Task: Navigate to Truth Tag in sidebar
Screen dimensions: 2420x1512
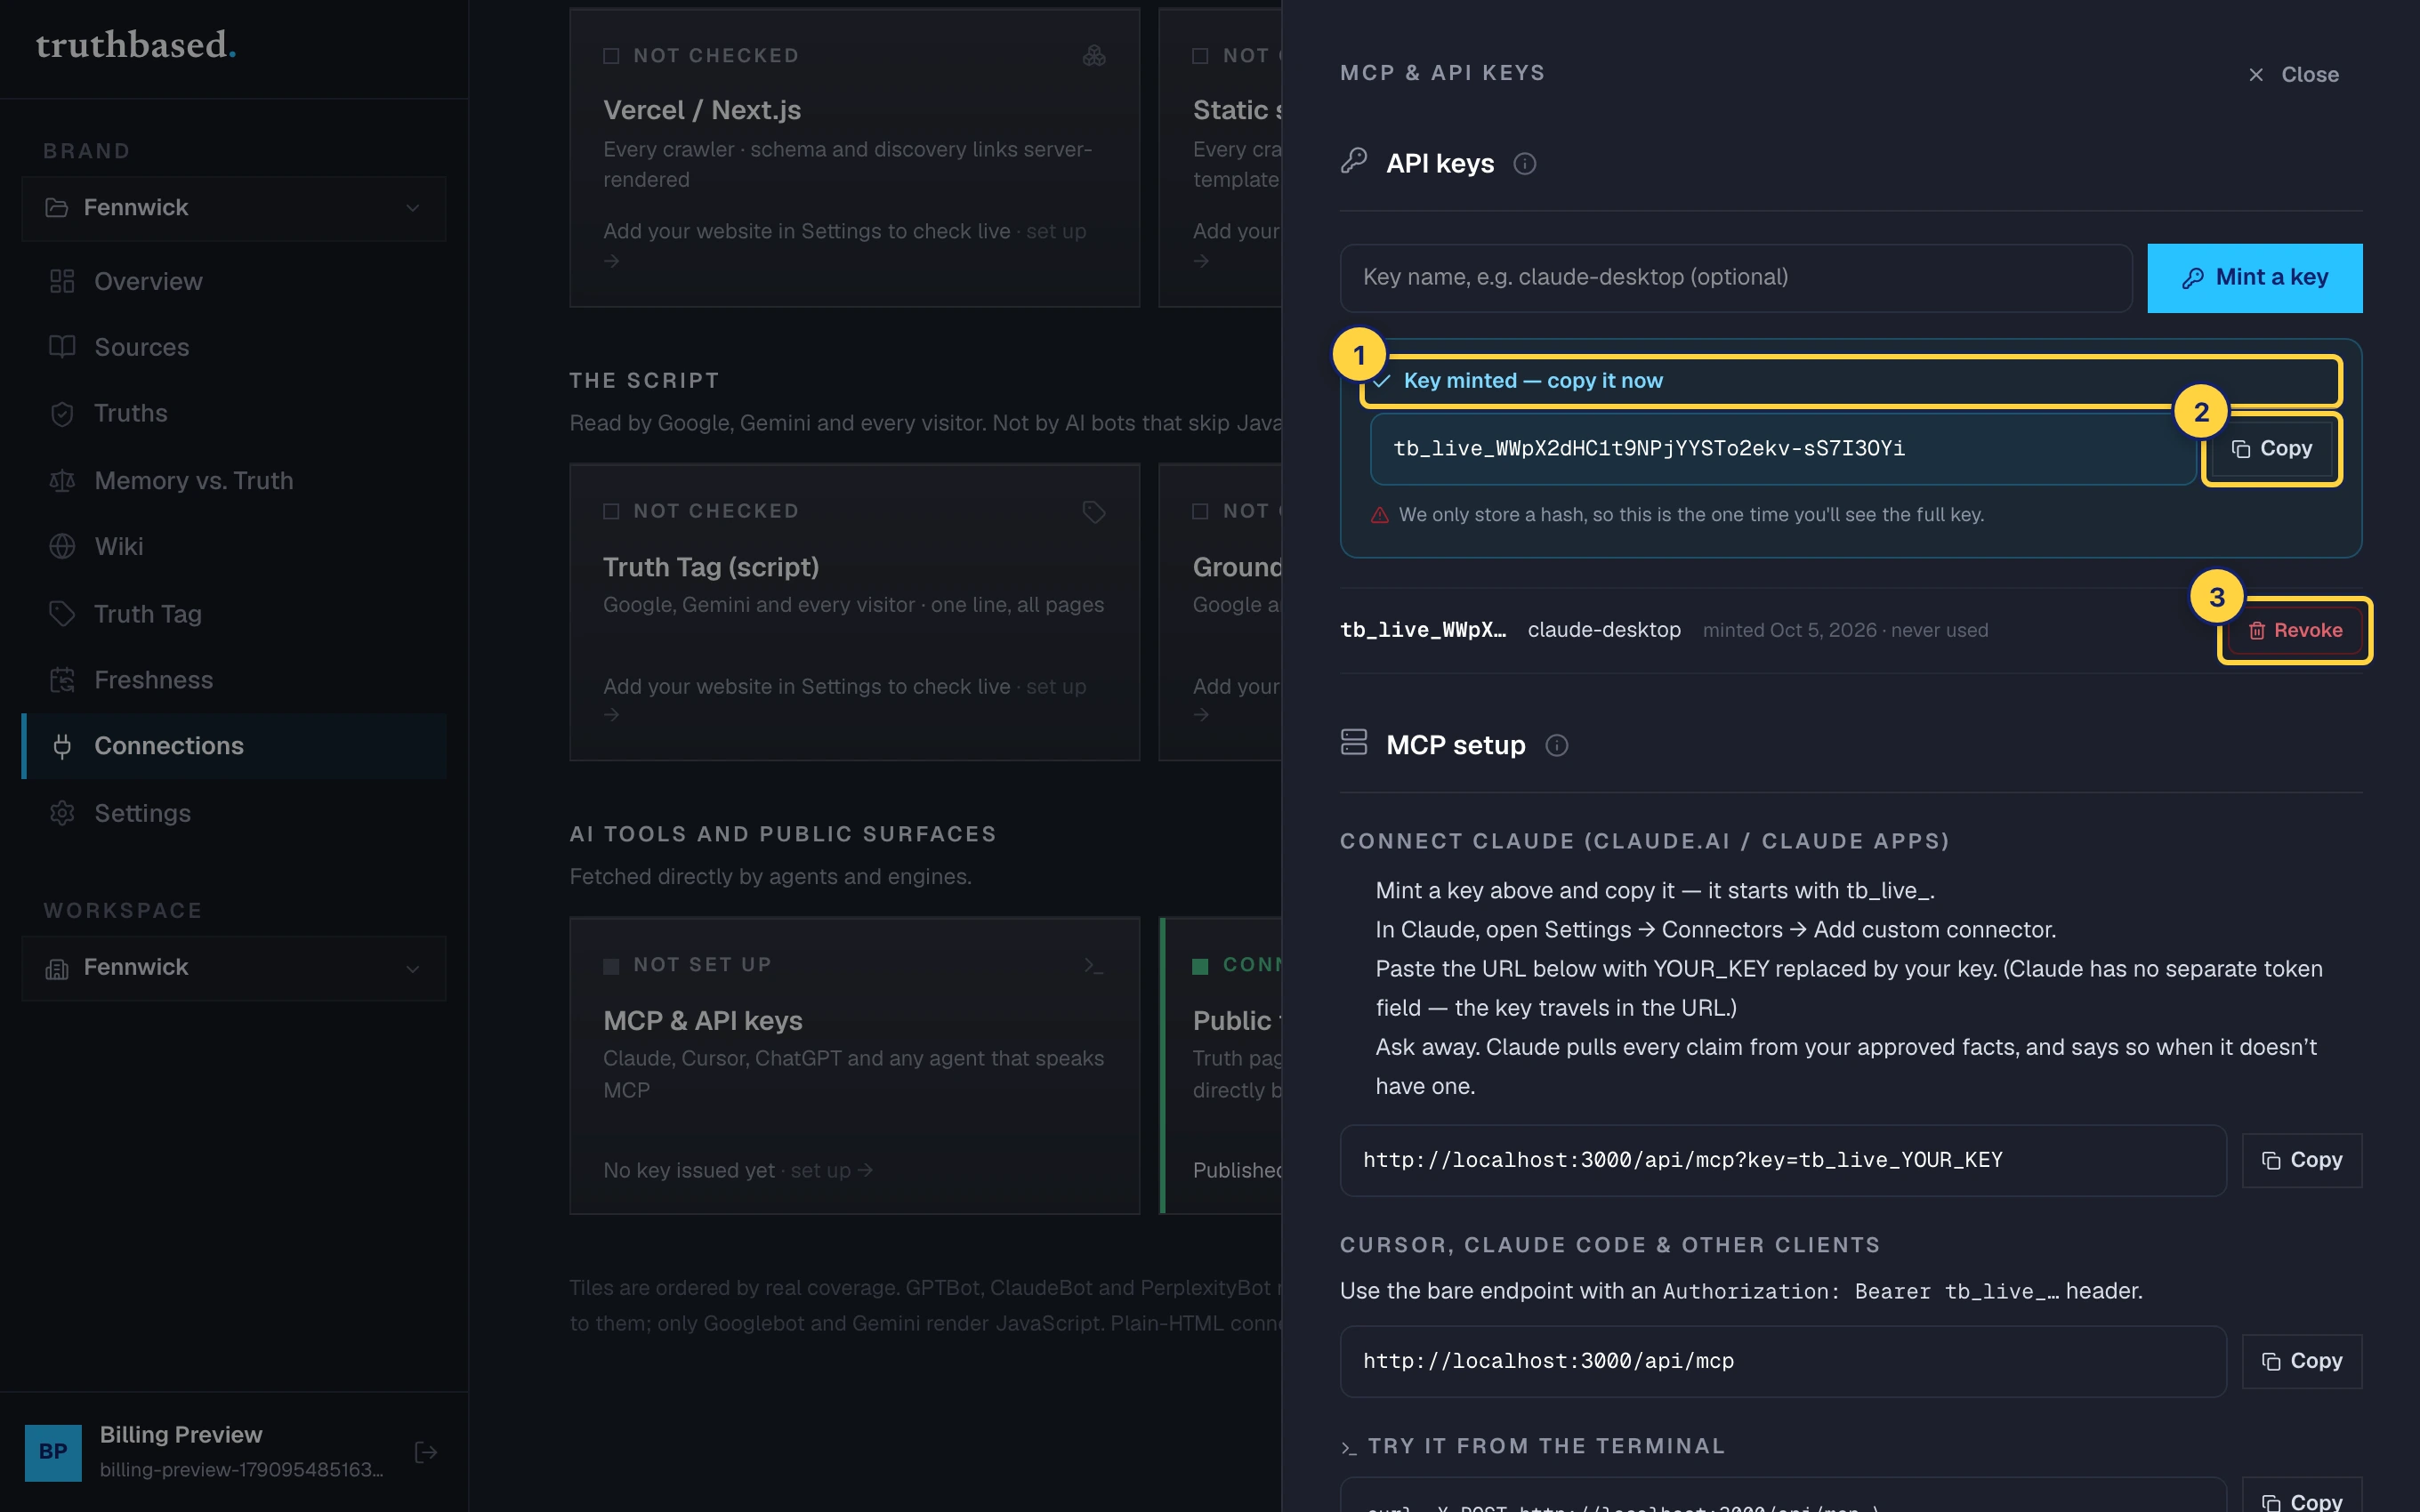Action: tap(234, 614)
